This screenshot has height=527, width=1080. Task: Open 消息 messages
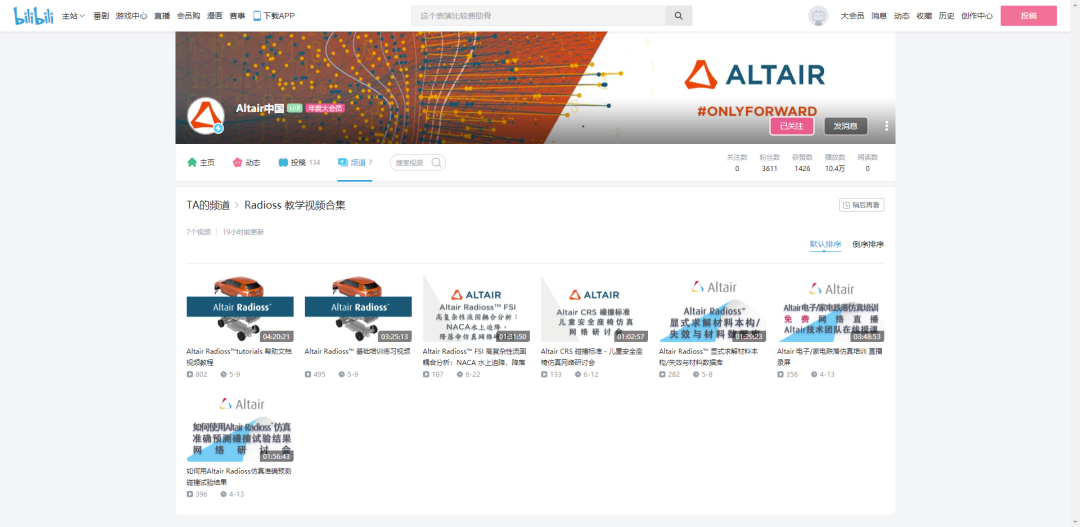point(879,16)
